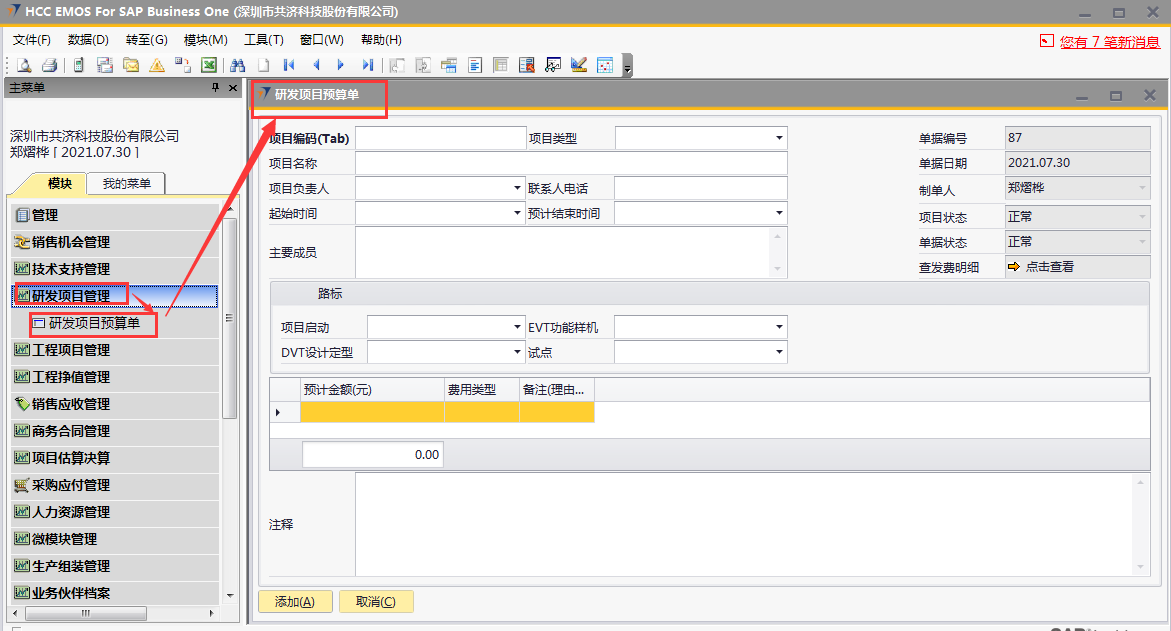
Task: Click the 项目名称 text field
Action: [571, 163]
